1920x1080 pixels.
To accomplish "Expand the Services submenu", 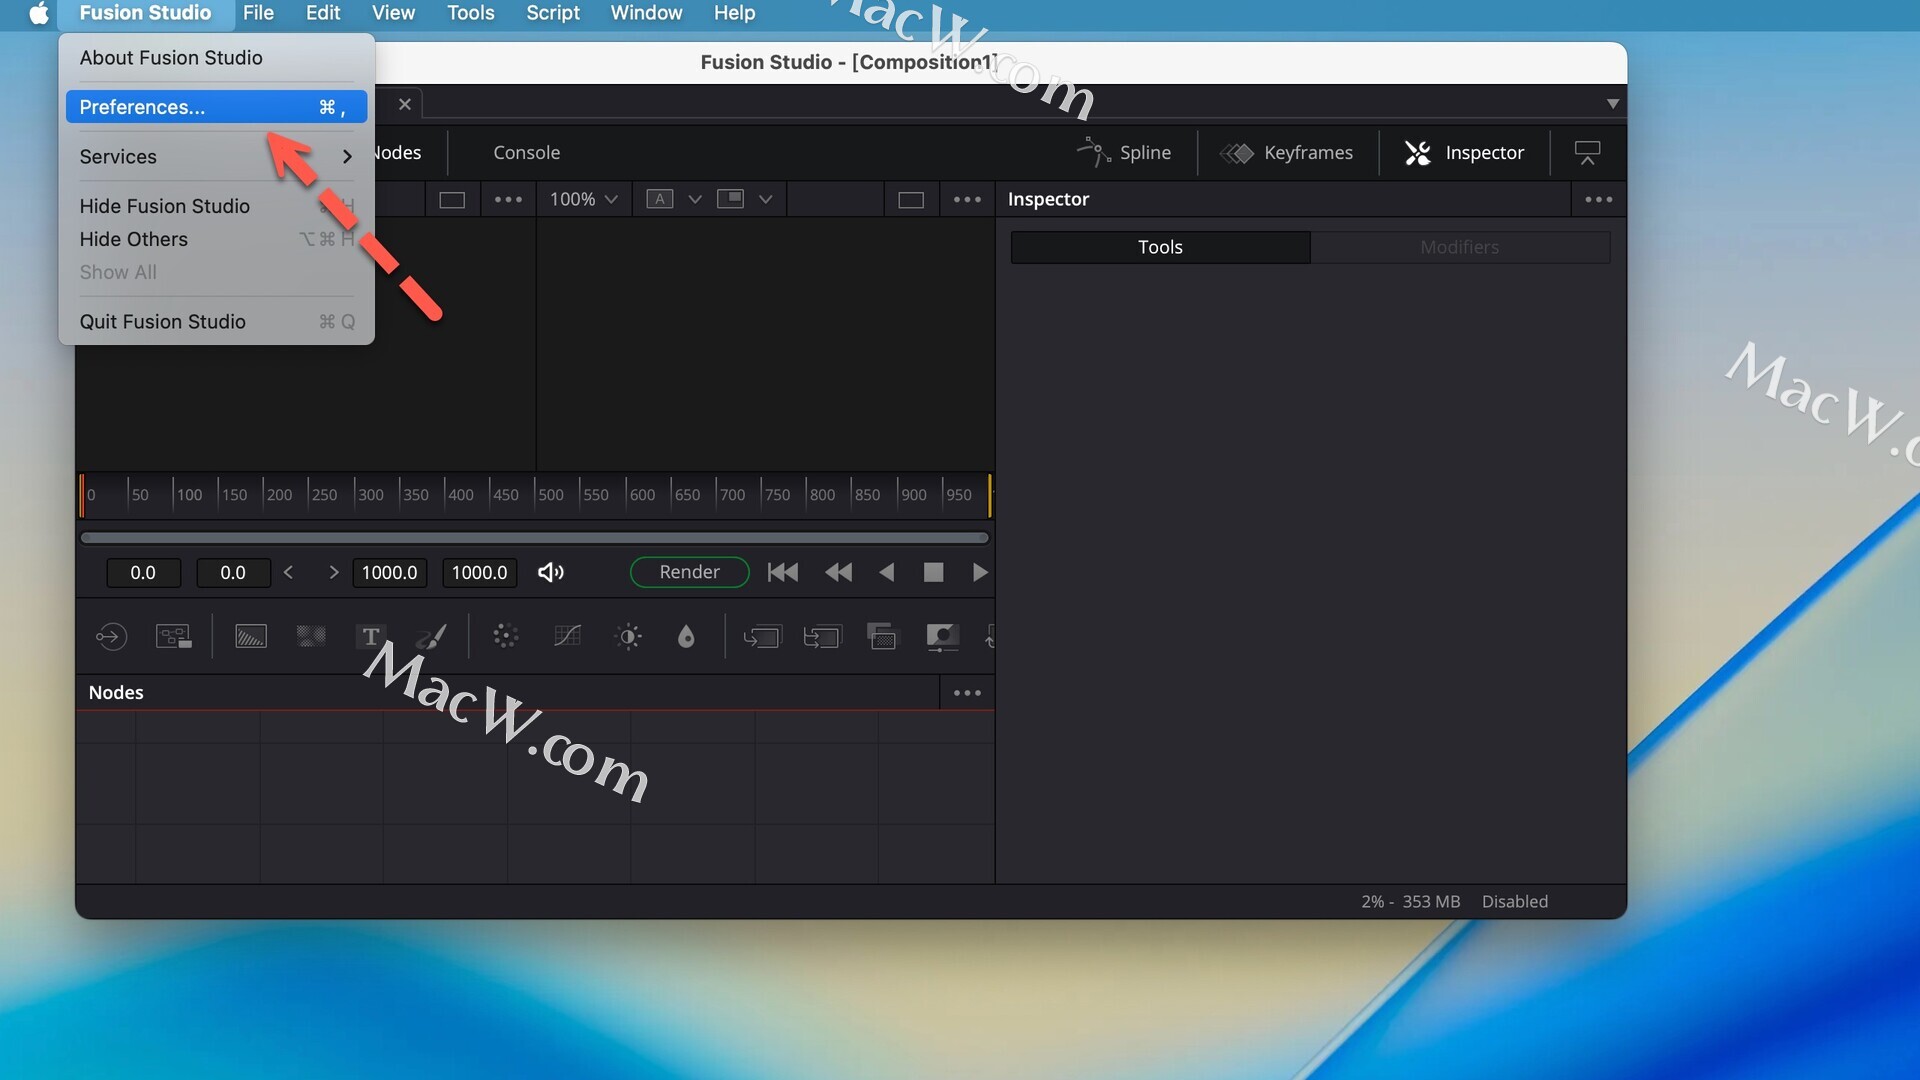I will click(x=217, y=157).
